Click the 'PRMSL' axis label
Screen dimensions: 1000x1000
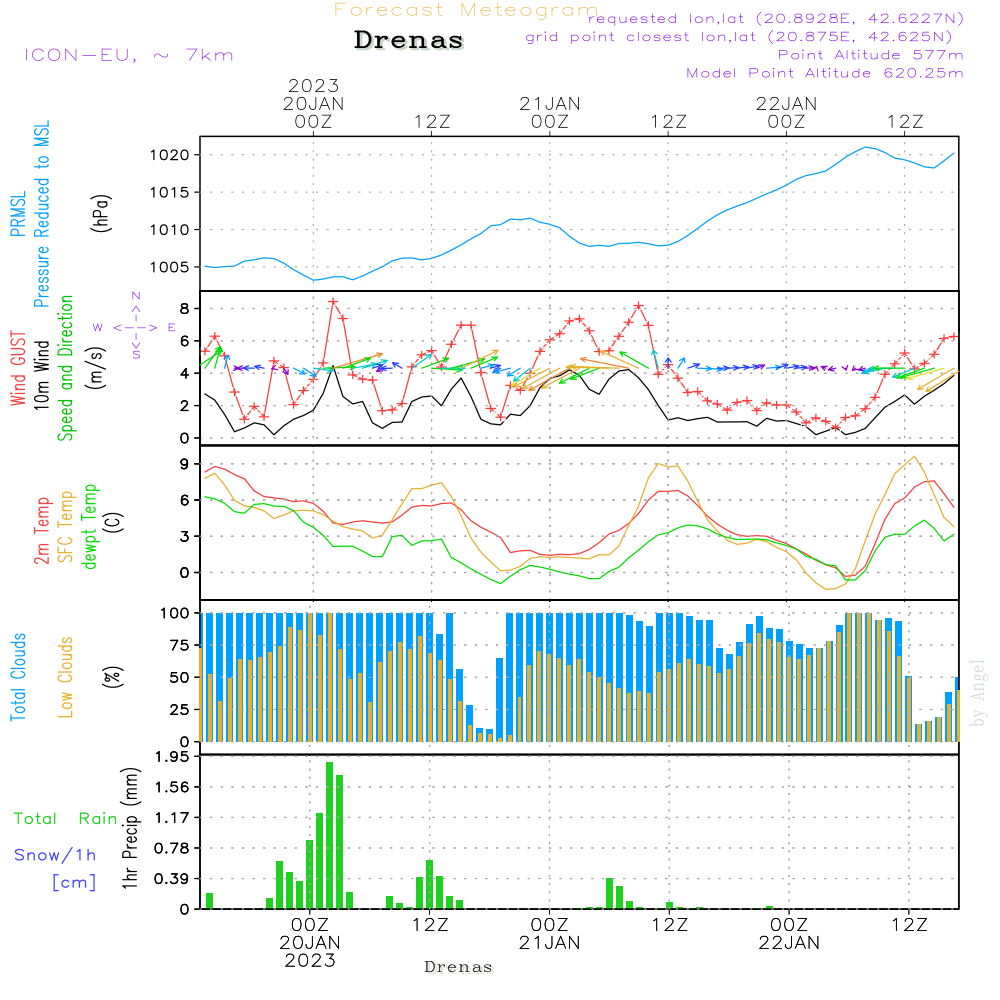tap(18, 214)
